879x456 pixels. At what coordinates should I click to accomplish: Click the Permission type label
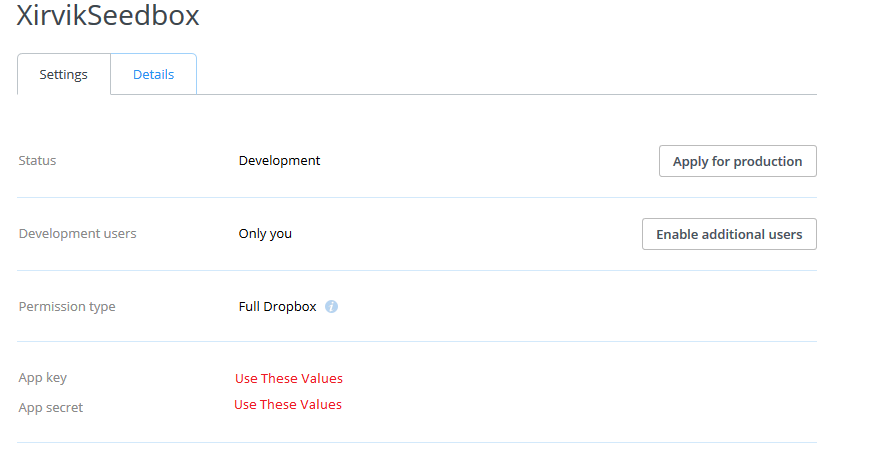point(67,307)
